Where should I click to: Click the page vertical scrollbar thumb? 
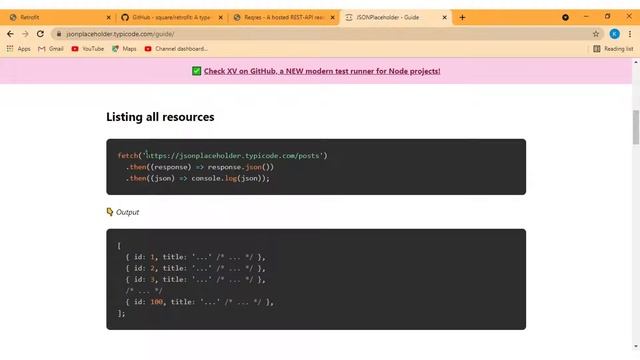tap(636, 127)
